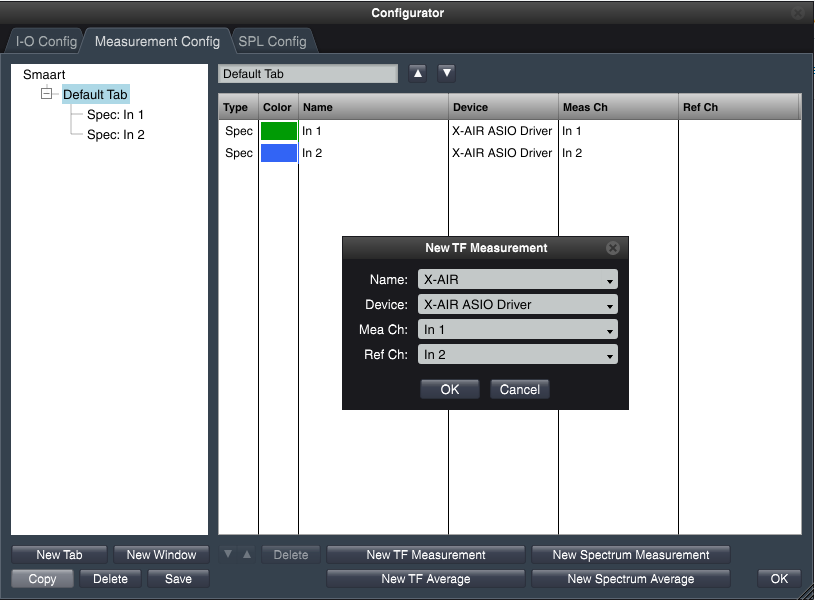Select Spec: In 1 in the tree
This screenshot has height=600, width=815.
click(x=115, y=115)
